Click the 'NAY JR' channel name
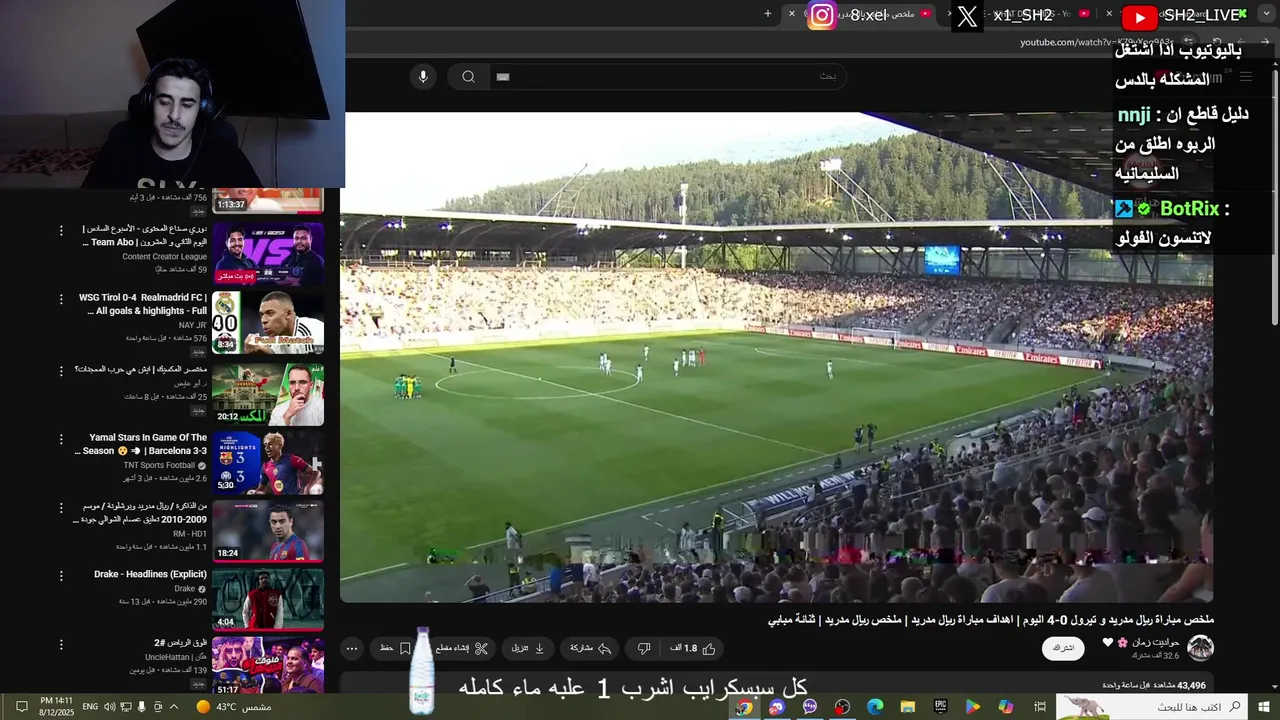1280x720 pixels. [x=193, y=325]
